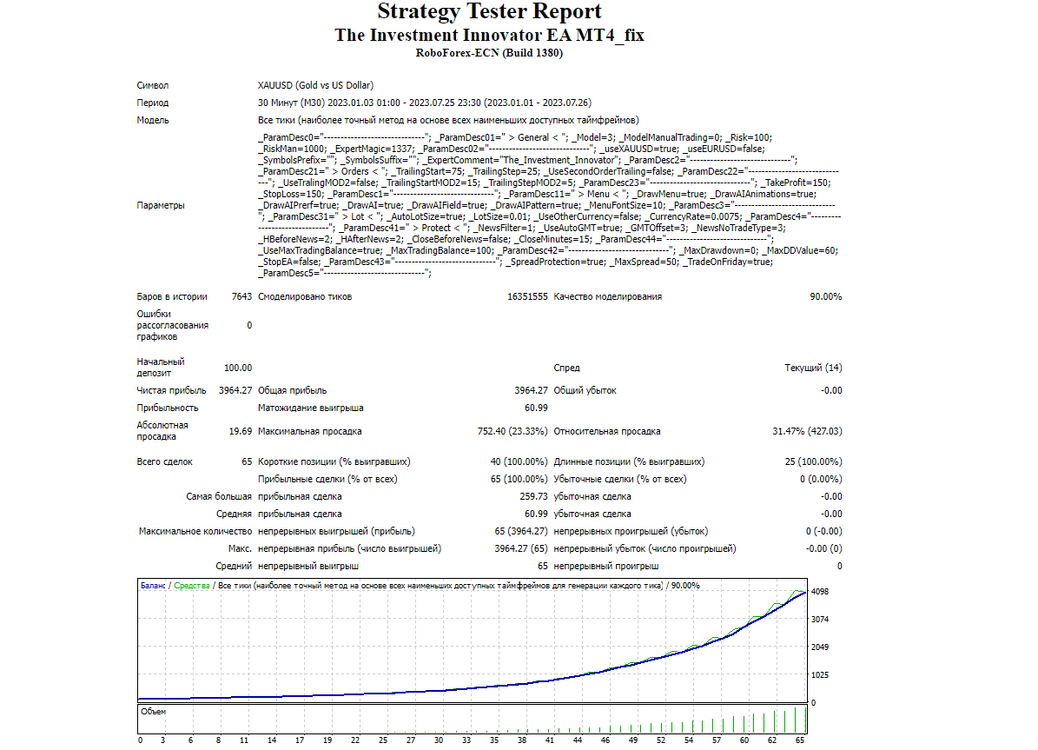Click the "Длинные позиции (% выигравших)" label
The height and width of the screenshot is (750, 1038).
[x=629, y=461]
